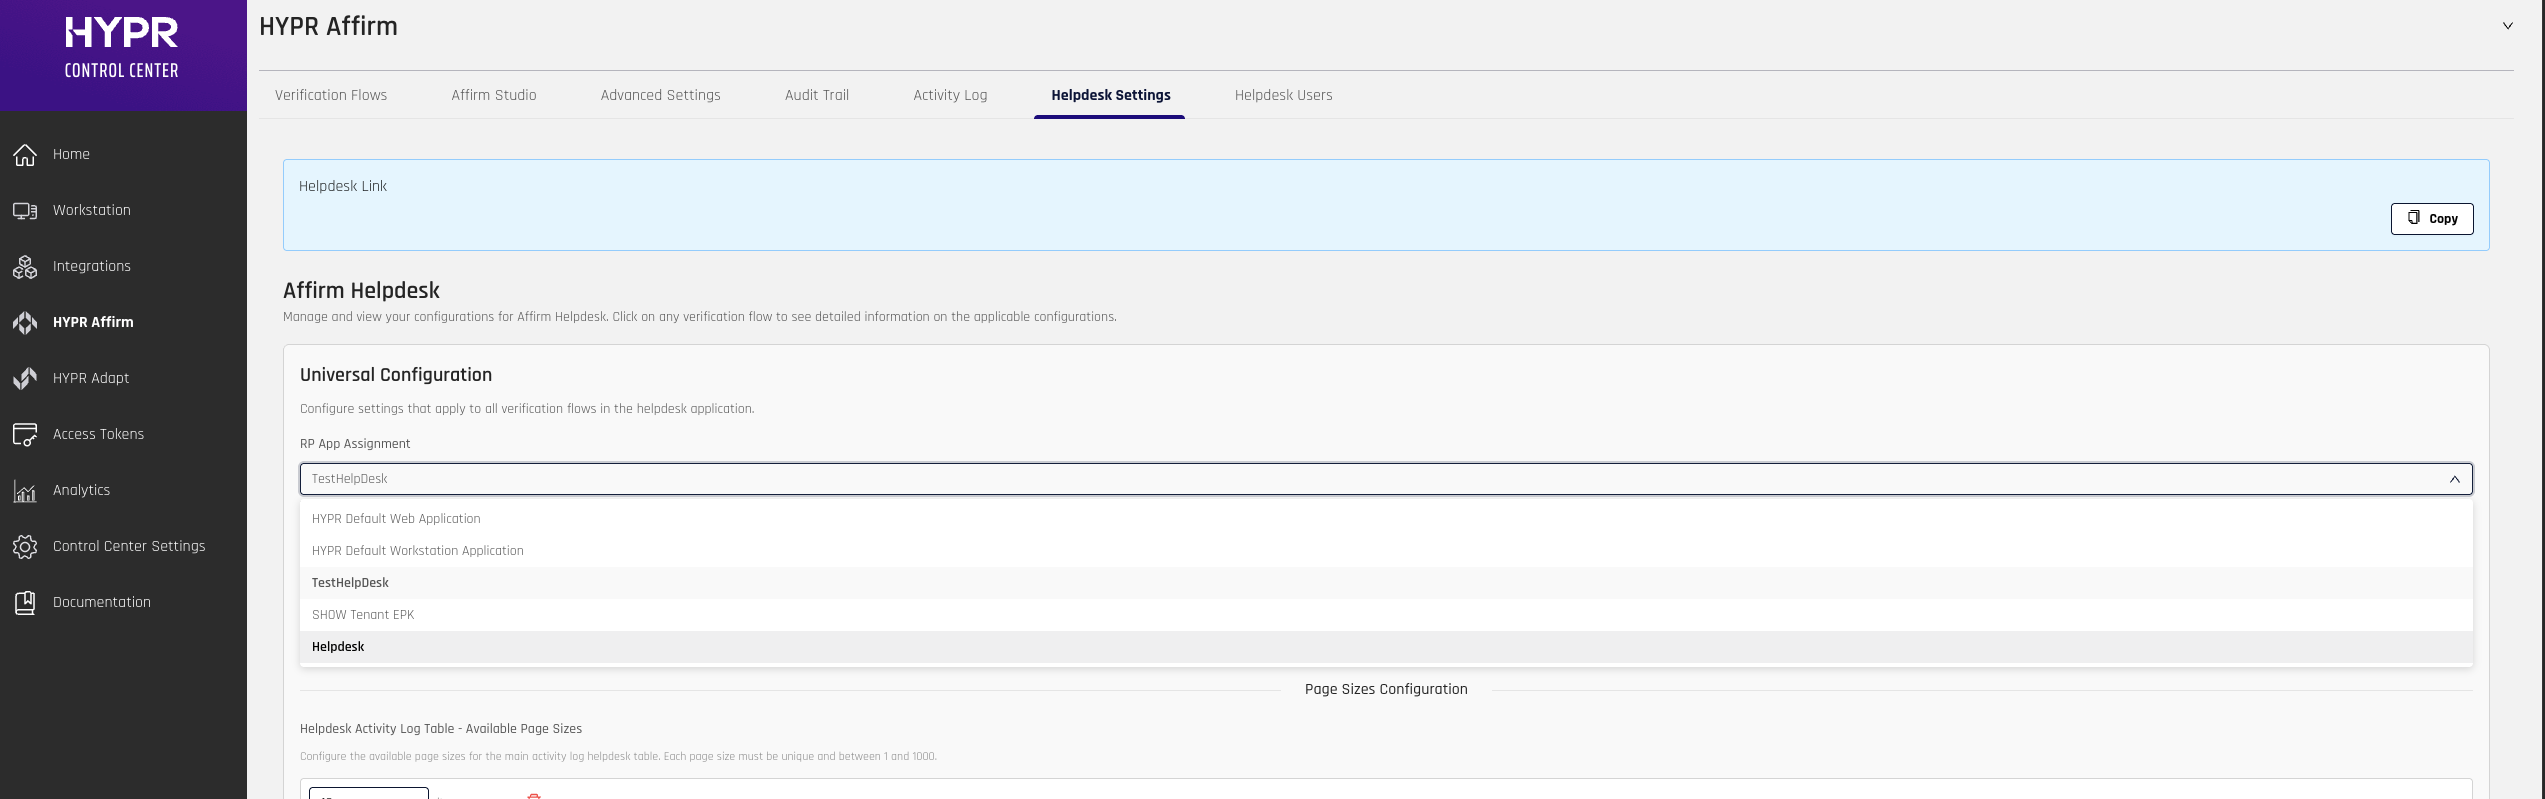Choose HYPR Default Workstation Application option
The image size is (2545, 799).
1386,550
